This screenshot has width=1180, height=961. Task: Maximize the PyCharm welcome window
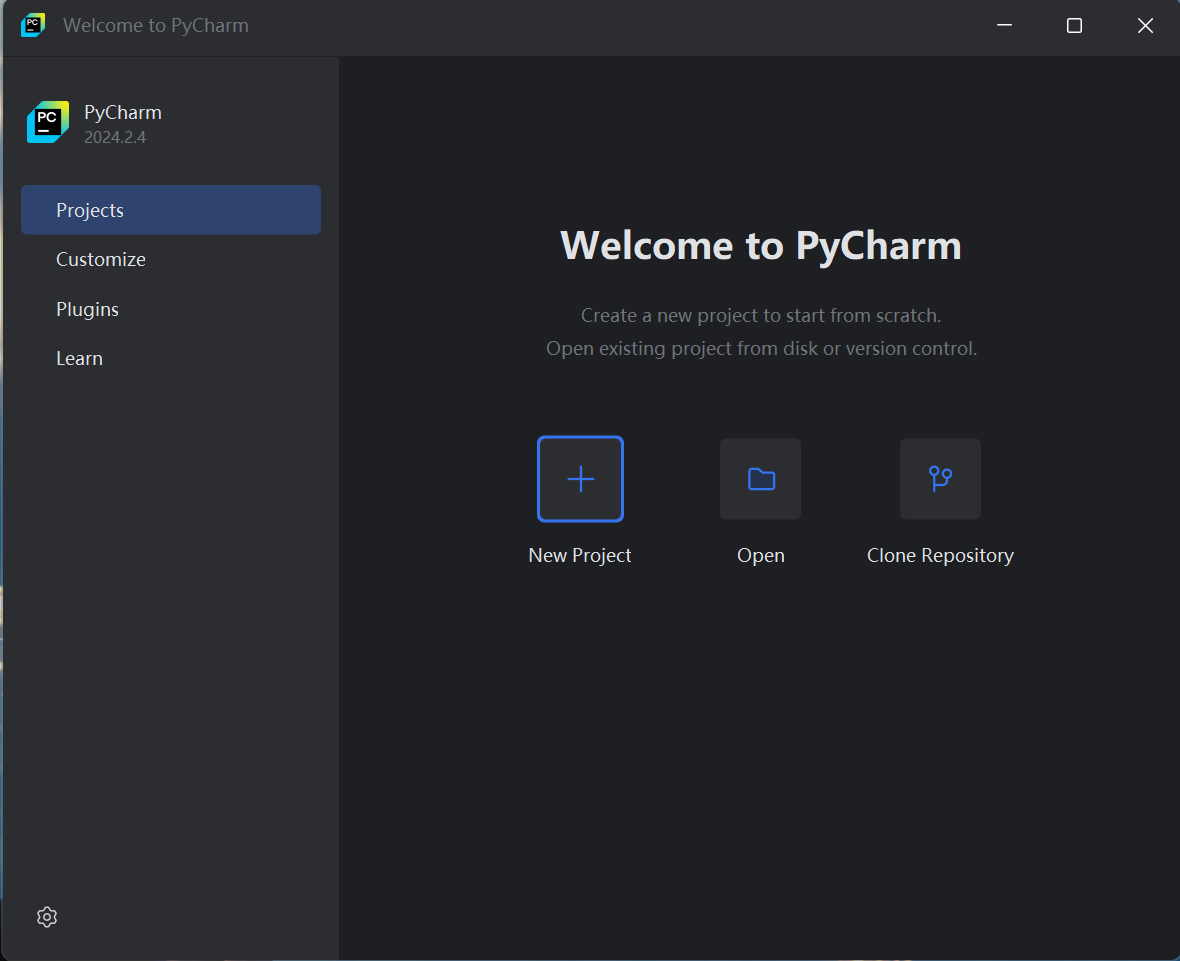tap(1075, 26)
